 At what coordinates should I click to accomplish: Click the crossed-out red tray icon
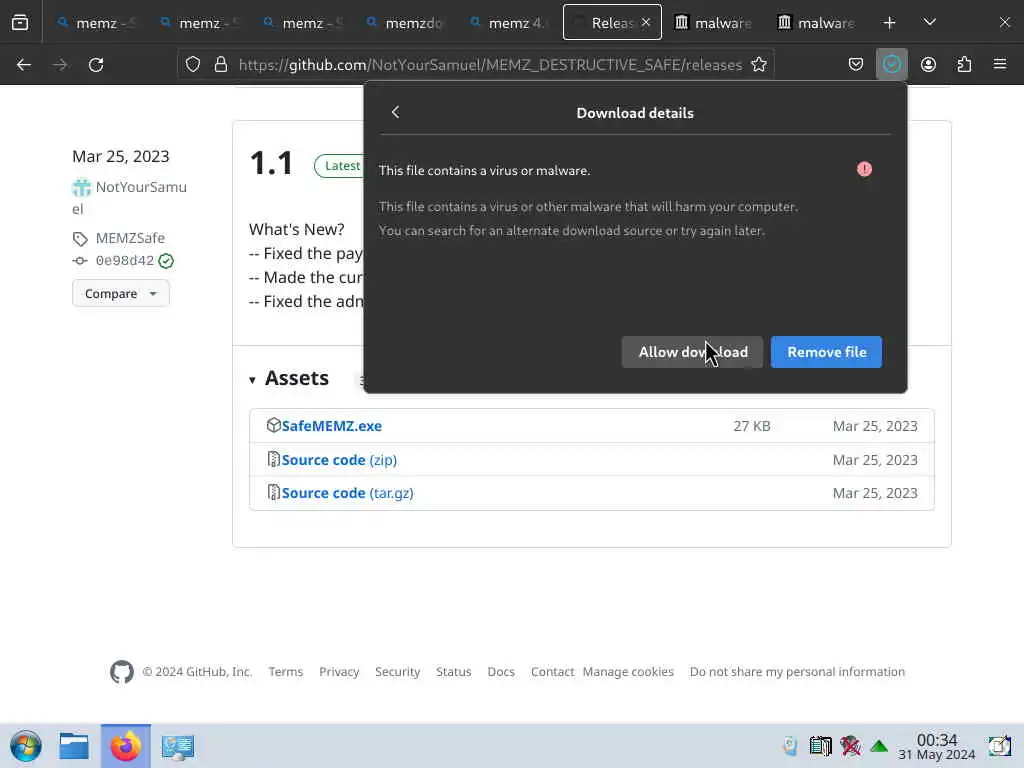(x=850, y=746)
